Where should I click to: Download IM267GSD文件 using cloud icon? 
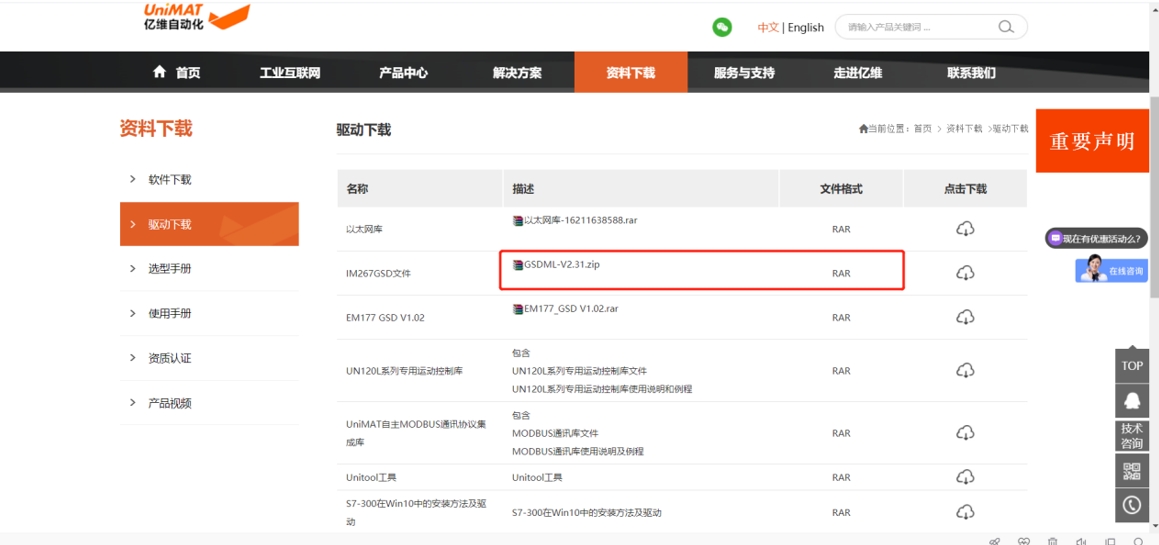coord(965,273)
